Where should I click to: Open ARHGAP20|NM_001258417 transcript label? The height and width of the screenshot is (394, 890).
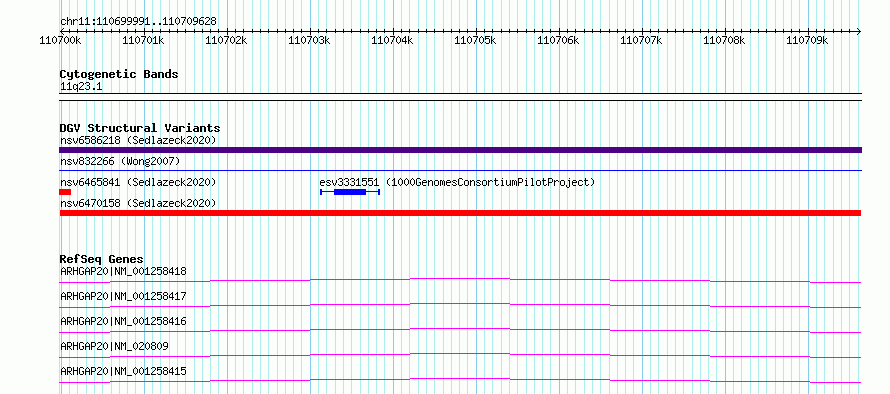(123, 296)
